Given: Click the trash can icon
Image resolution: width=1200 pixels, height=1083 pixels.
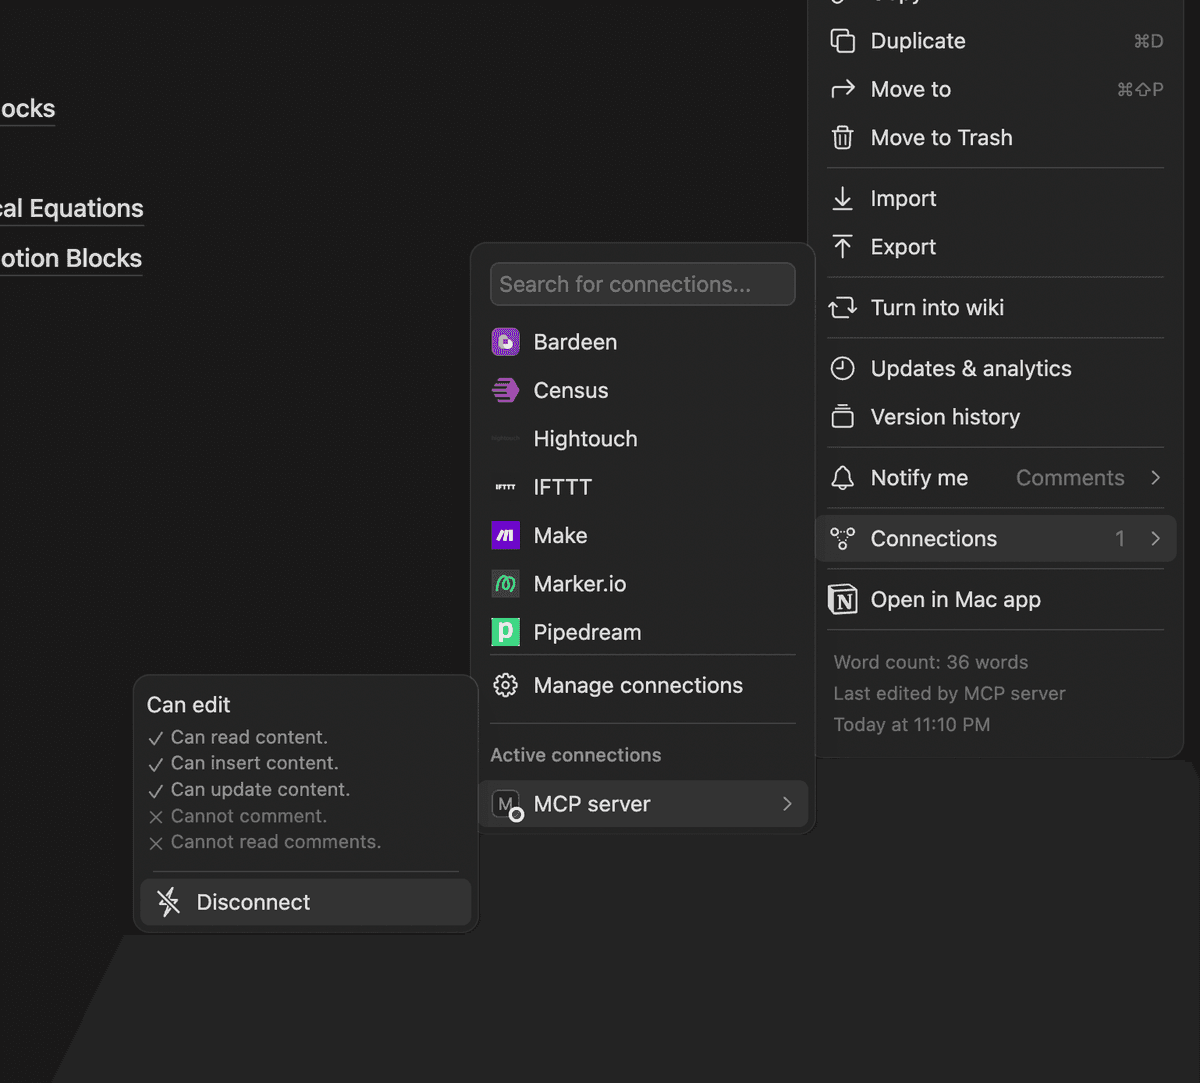Looking at the screenshot, I should pyautogui.click(x=843, y=138).
